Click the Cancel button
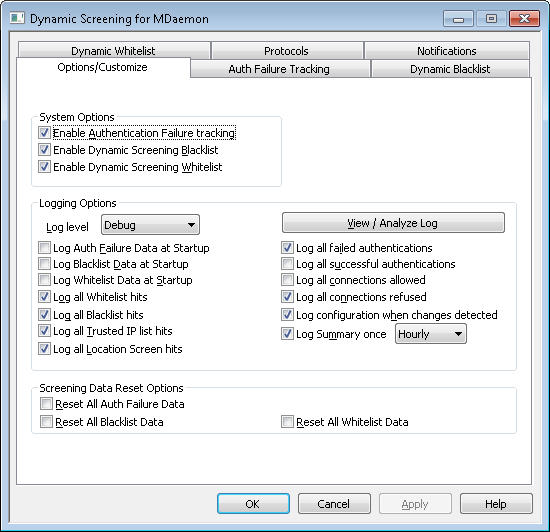This screenshot has width=550, height=532. tap(334, 504)
